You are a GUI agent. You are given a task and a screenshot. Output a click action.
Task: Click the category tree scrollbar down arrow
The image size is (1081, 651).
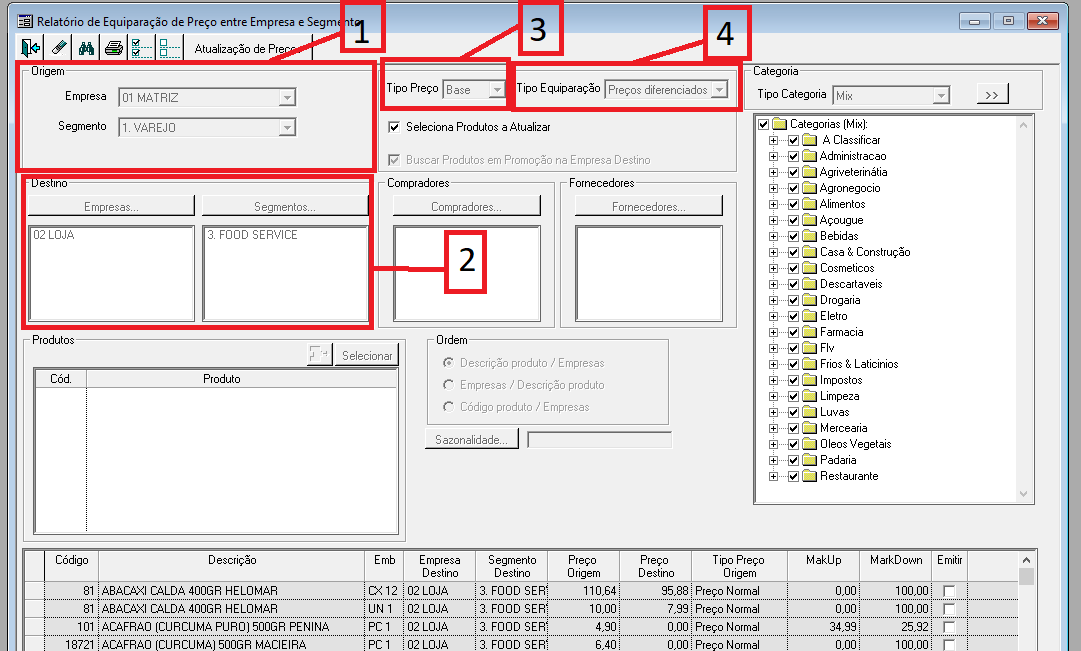pyautogui.click(x=1023, y=493)
